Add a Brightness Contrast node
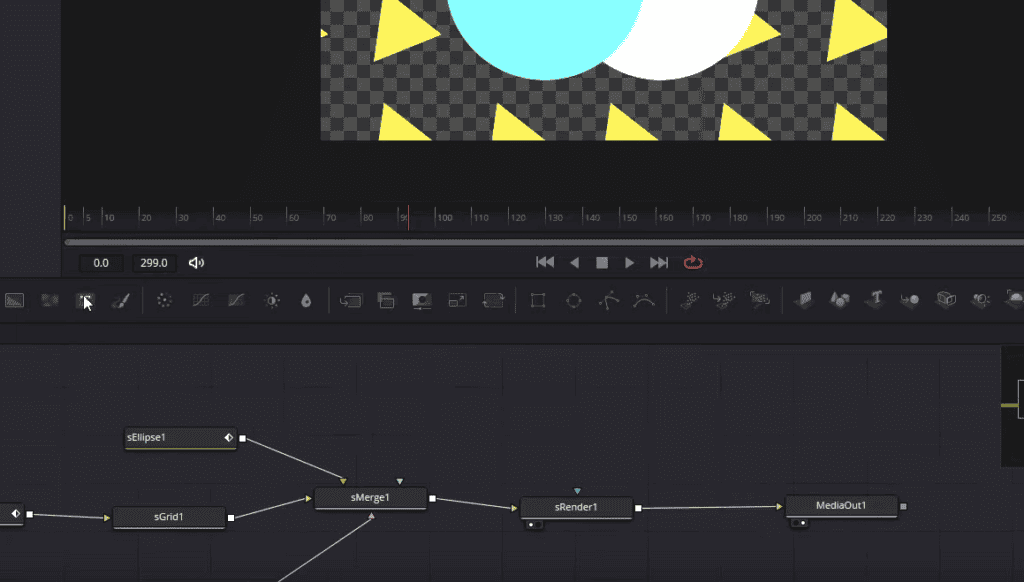 click(272, 300)
